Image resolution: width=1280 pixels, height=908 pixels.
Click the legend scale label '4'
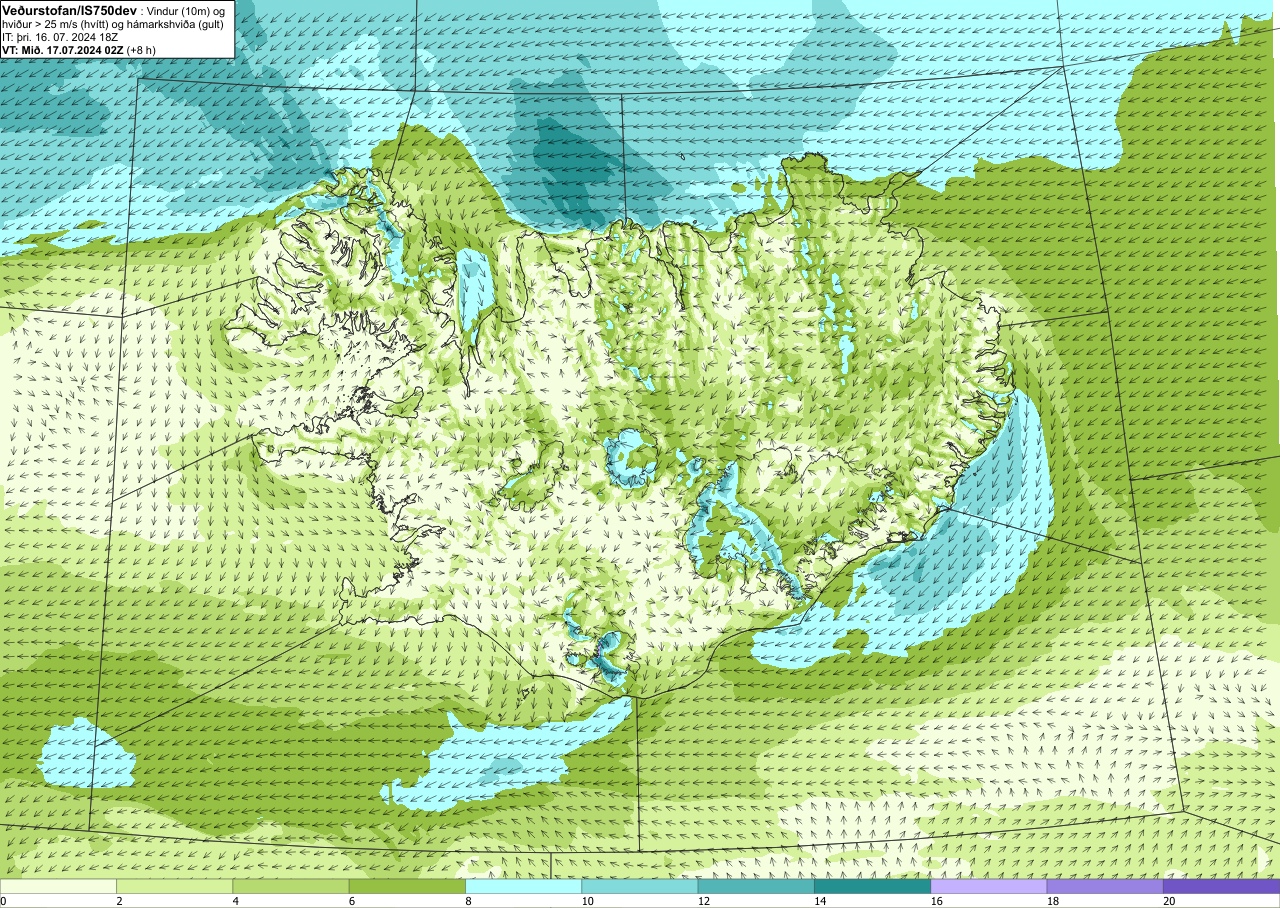235,901
